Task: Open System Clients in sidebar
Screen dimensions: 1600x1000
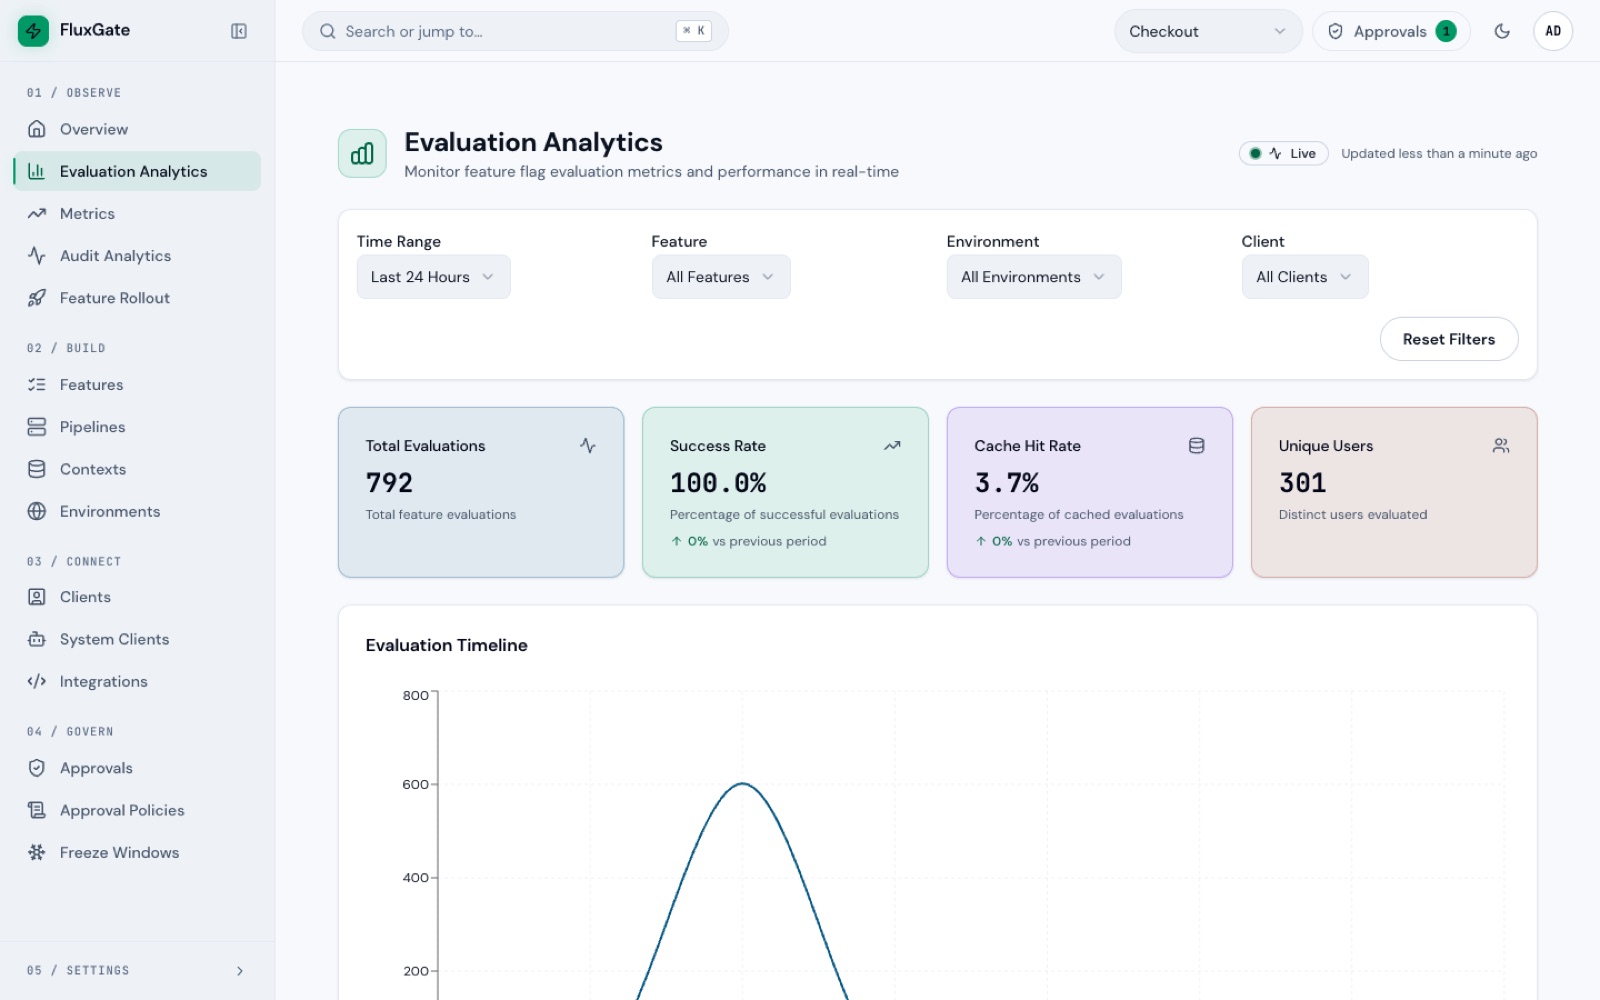Action: (x=137, y=639)
